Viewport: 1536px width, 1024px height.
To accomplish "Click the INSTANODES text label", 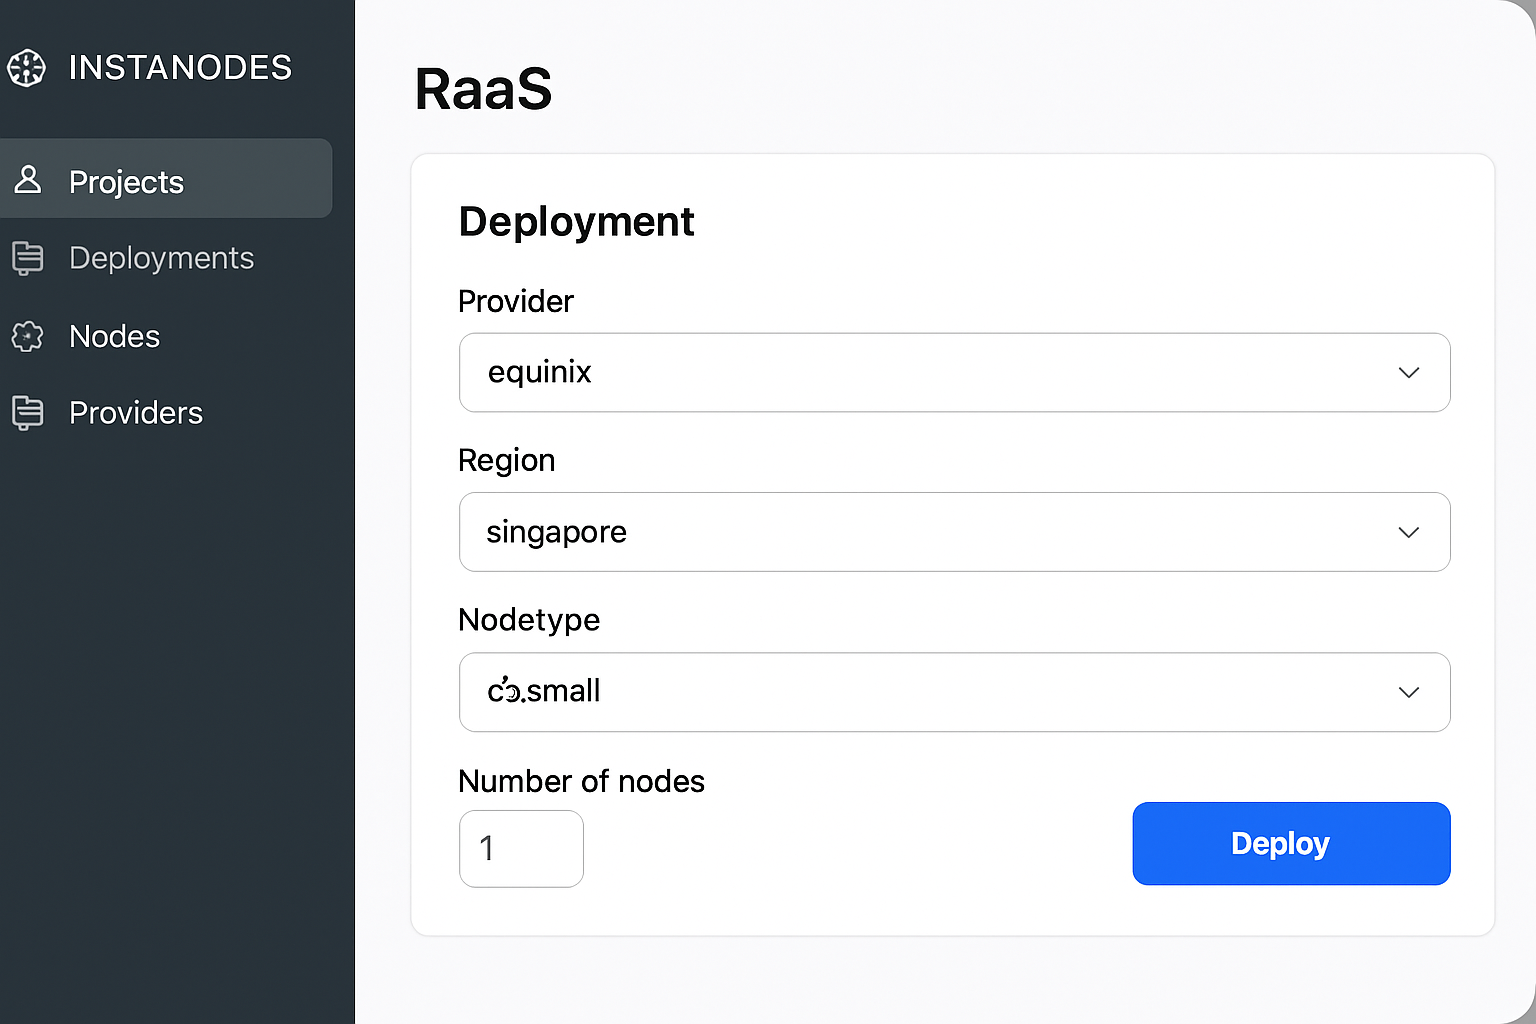I will (x=180, y=67).
